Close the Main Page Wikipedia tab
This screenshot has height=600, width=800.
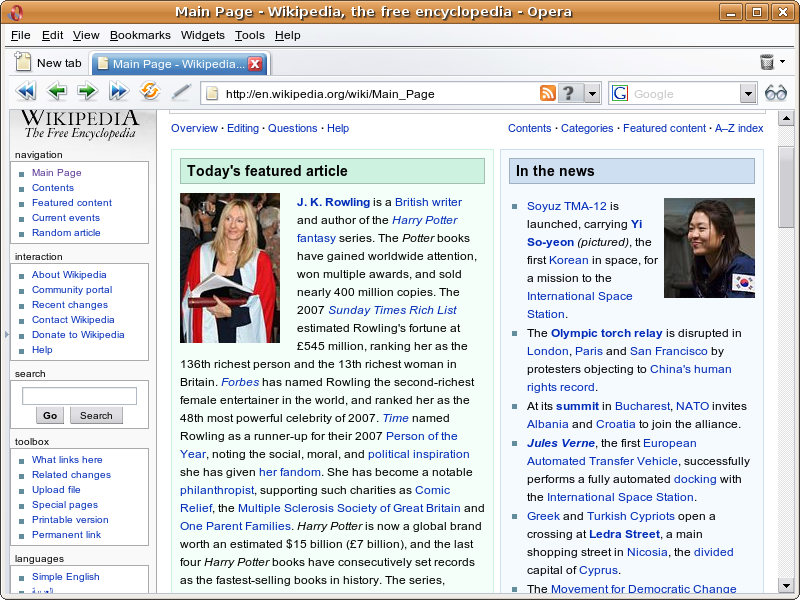click(x=255, y=64)
